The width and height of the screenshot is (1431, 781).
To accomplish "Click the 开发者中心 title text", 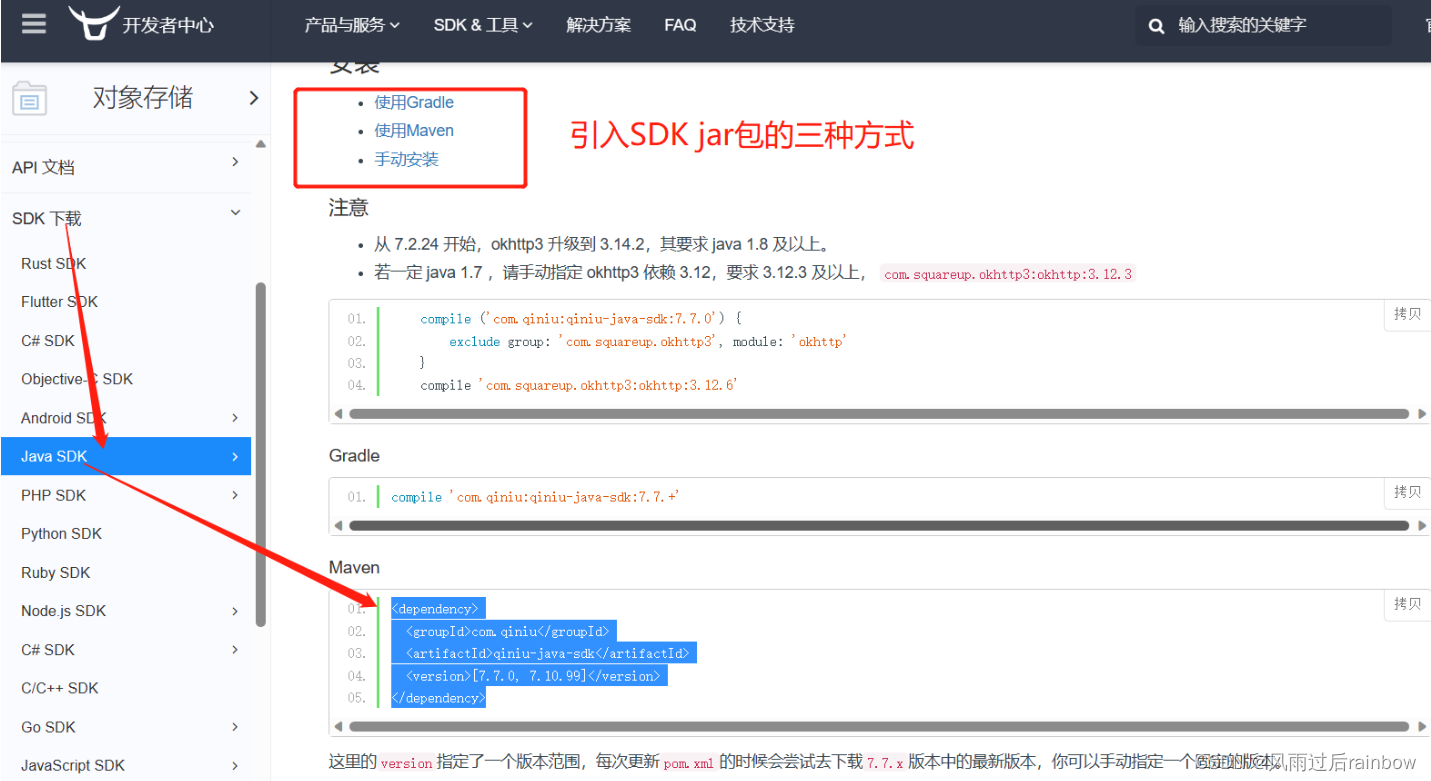I will tap(168, 26).
